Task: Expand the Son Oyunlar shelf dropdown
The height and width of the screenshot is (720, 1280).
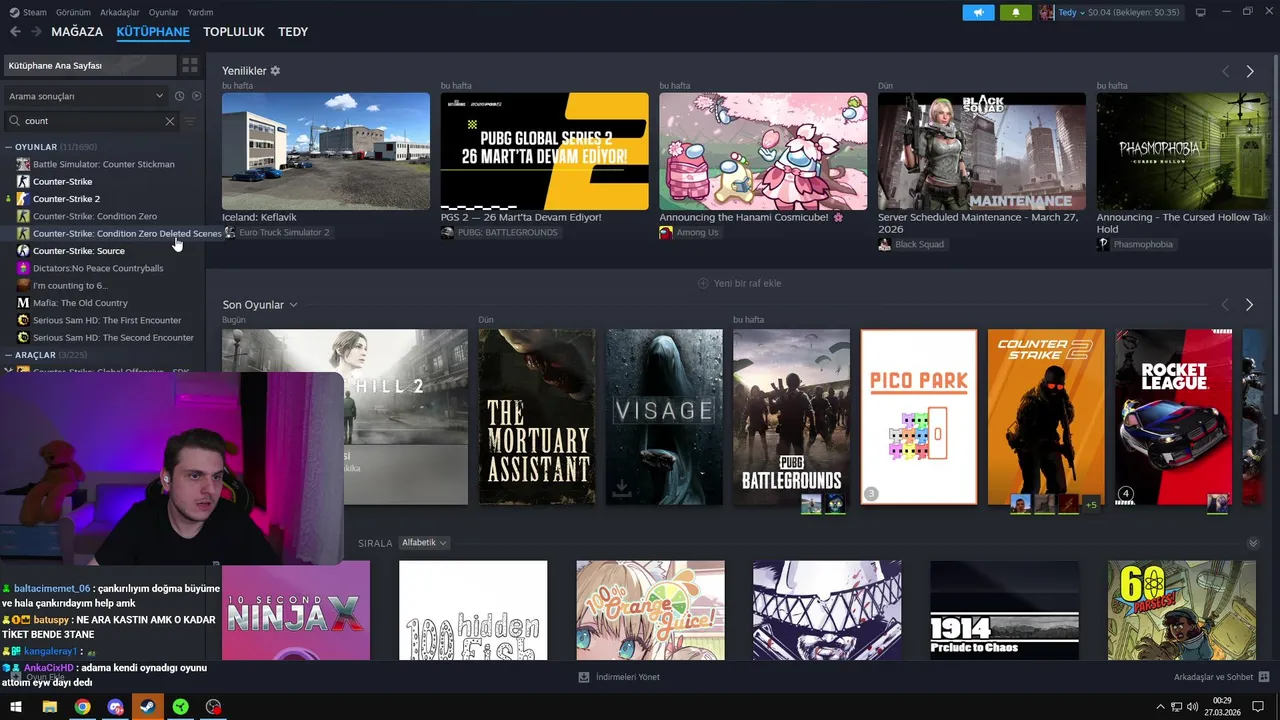Action: pyautogui.click(x=293, y=304)
